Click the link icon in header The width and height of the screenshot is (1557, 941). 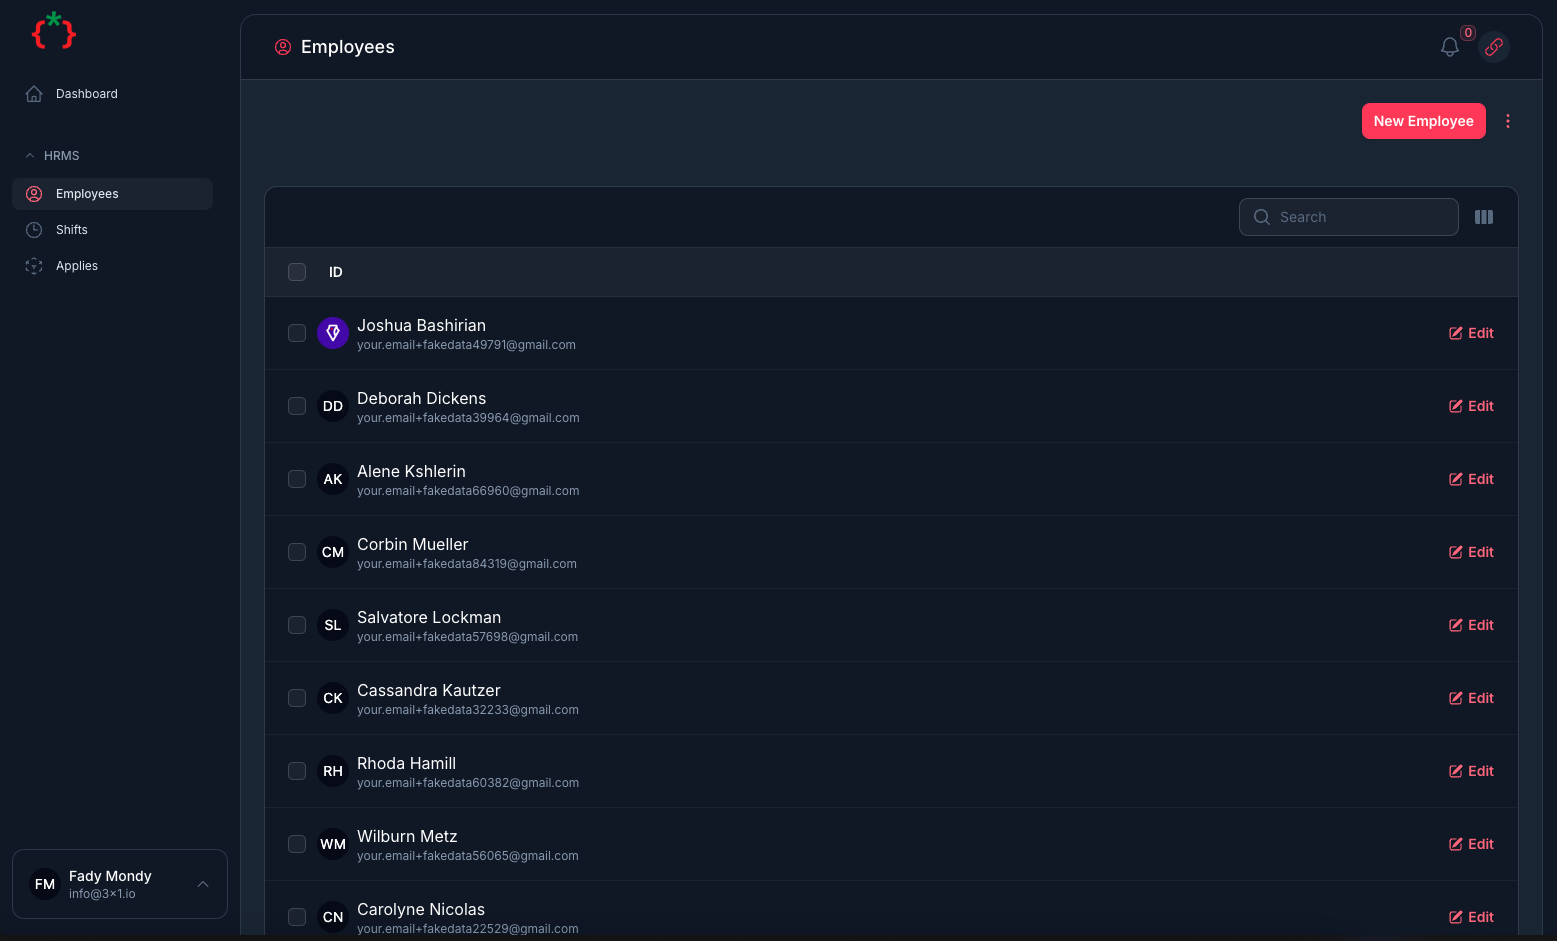(x=1493, y=47)
